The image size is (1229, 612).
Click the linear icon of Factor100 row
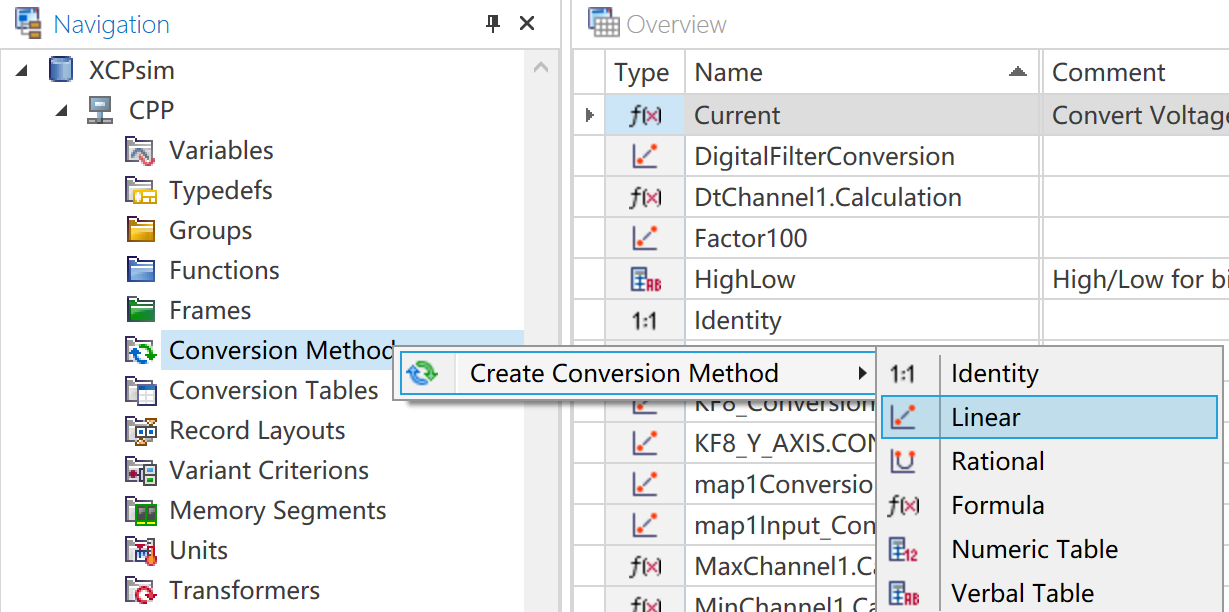(645, 239)
